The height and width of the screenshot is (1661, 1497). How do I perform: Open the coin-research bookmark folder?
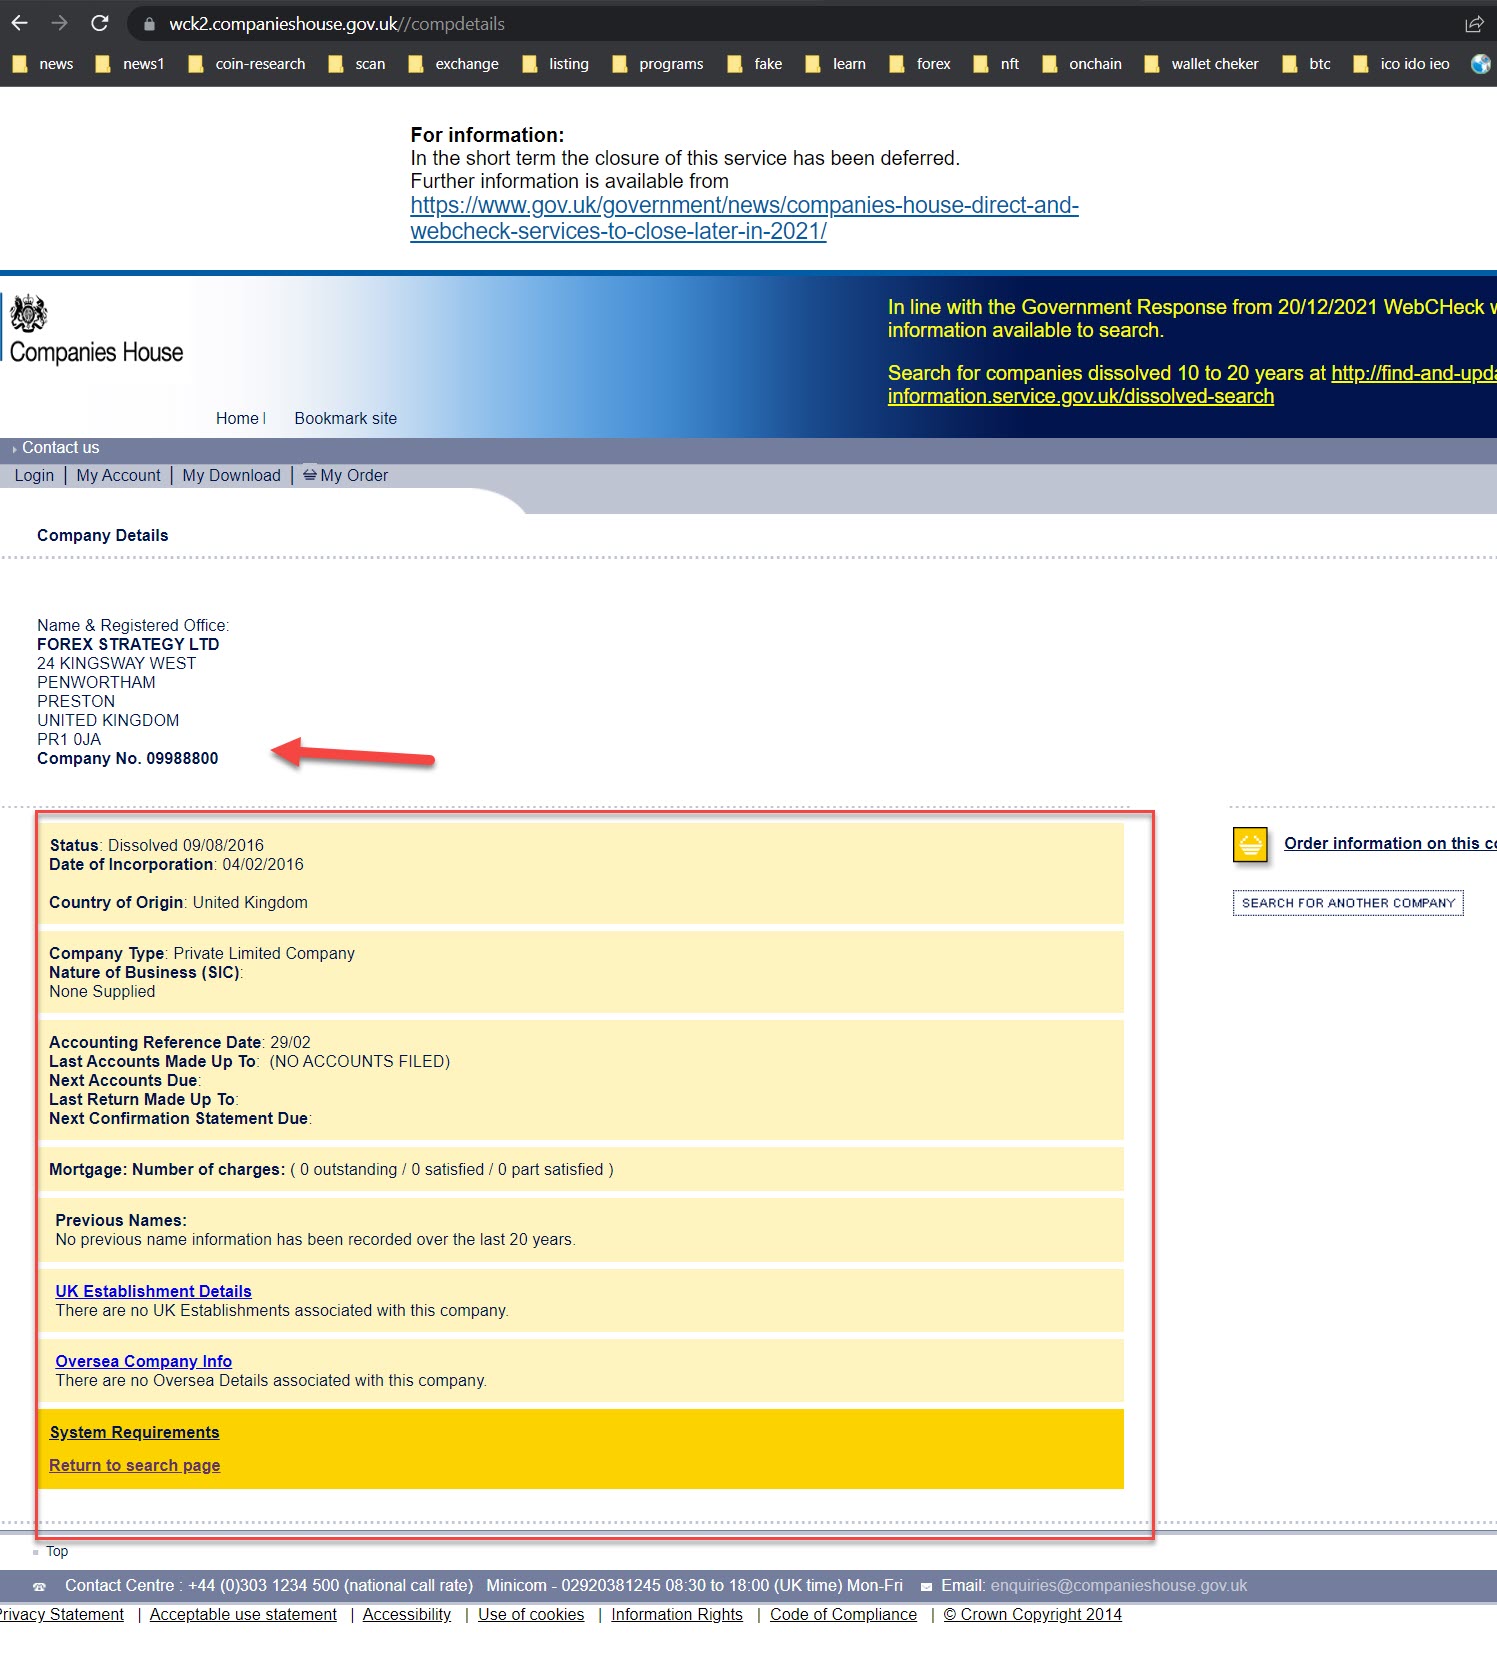click(247, 64)
